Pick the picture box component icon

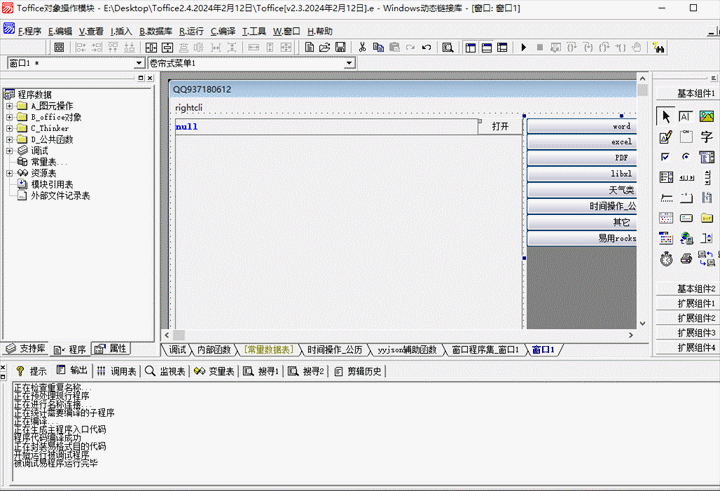[707, 117]
